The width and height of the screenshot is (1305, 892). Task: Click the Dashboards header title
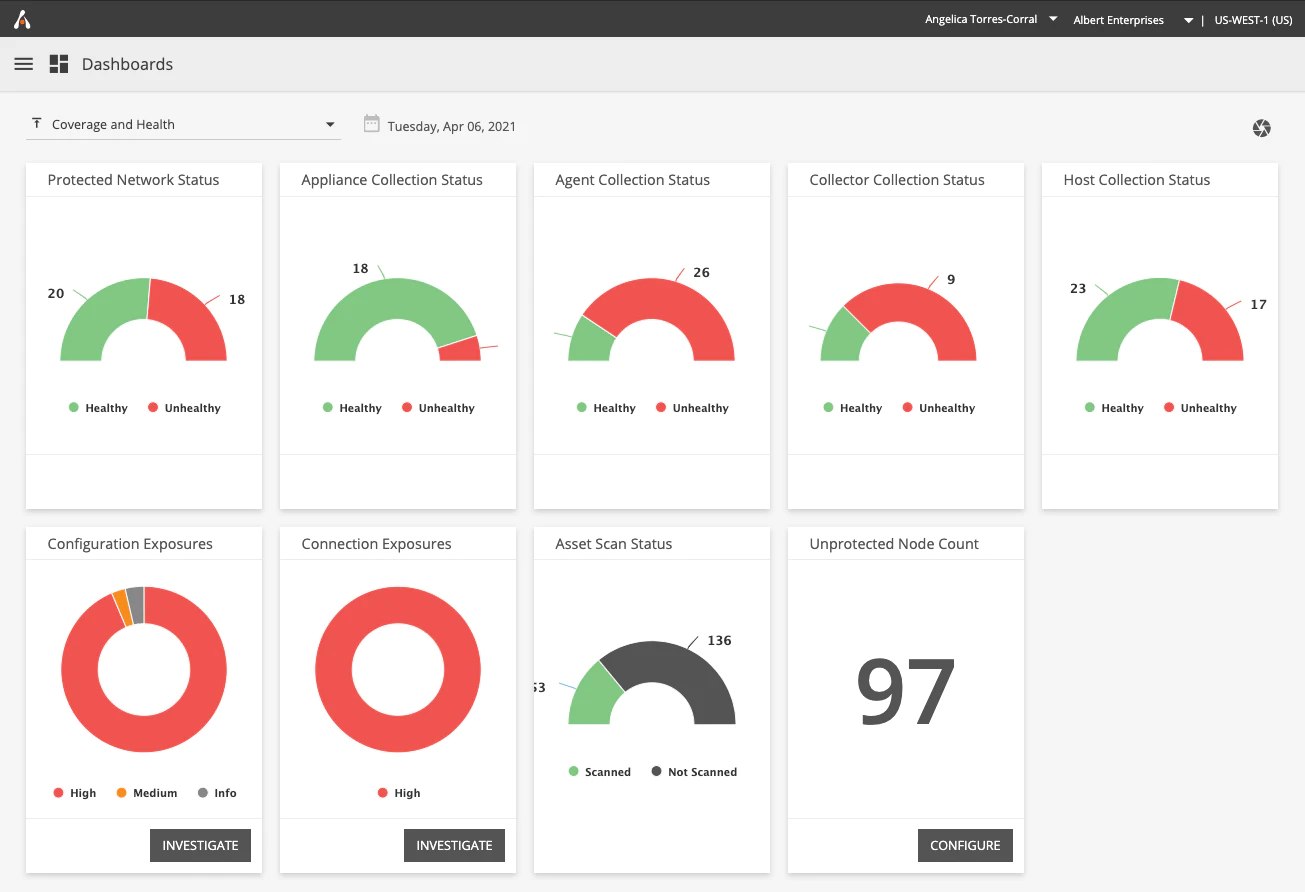click(x=127, y=64)
